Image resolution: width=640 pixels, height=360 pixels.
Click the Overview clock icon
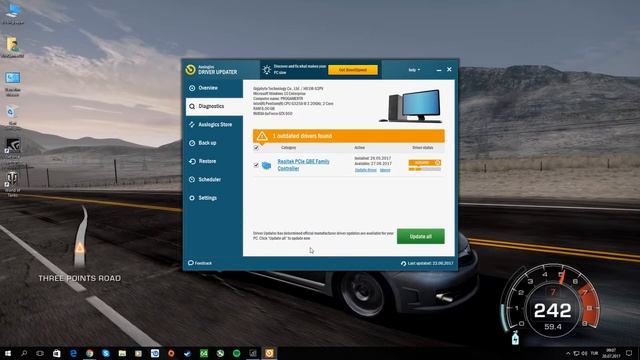(x=192, y=88)
